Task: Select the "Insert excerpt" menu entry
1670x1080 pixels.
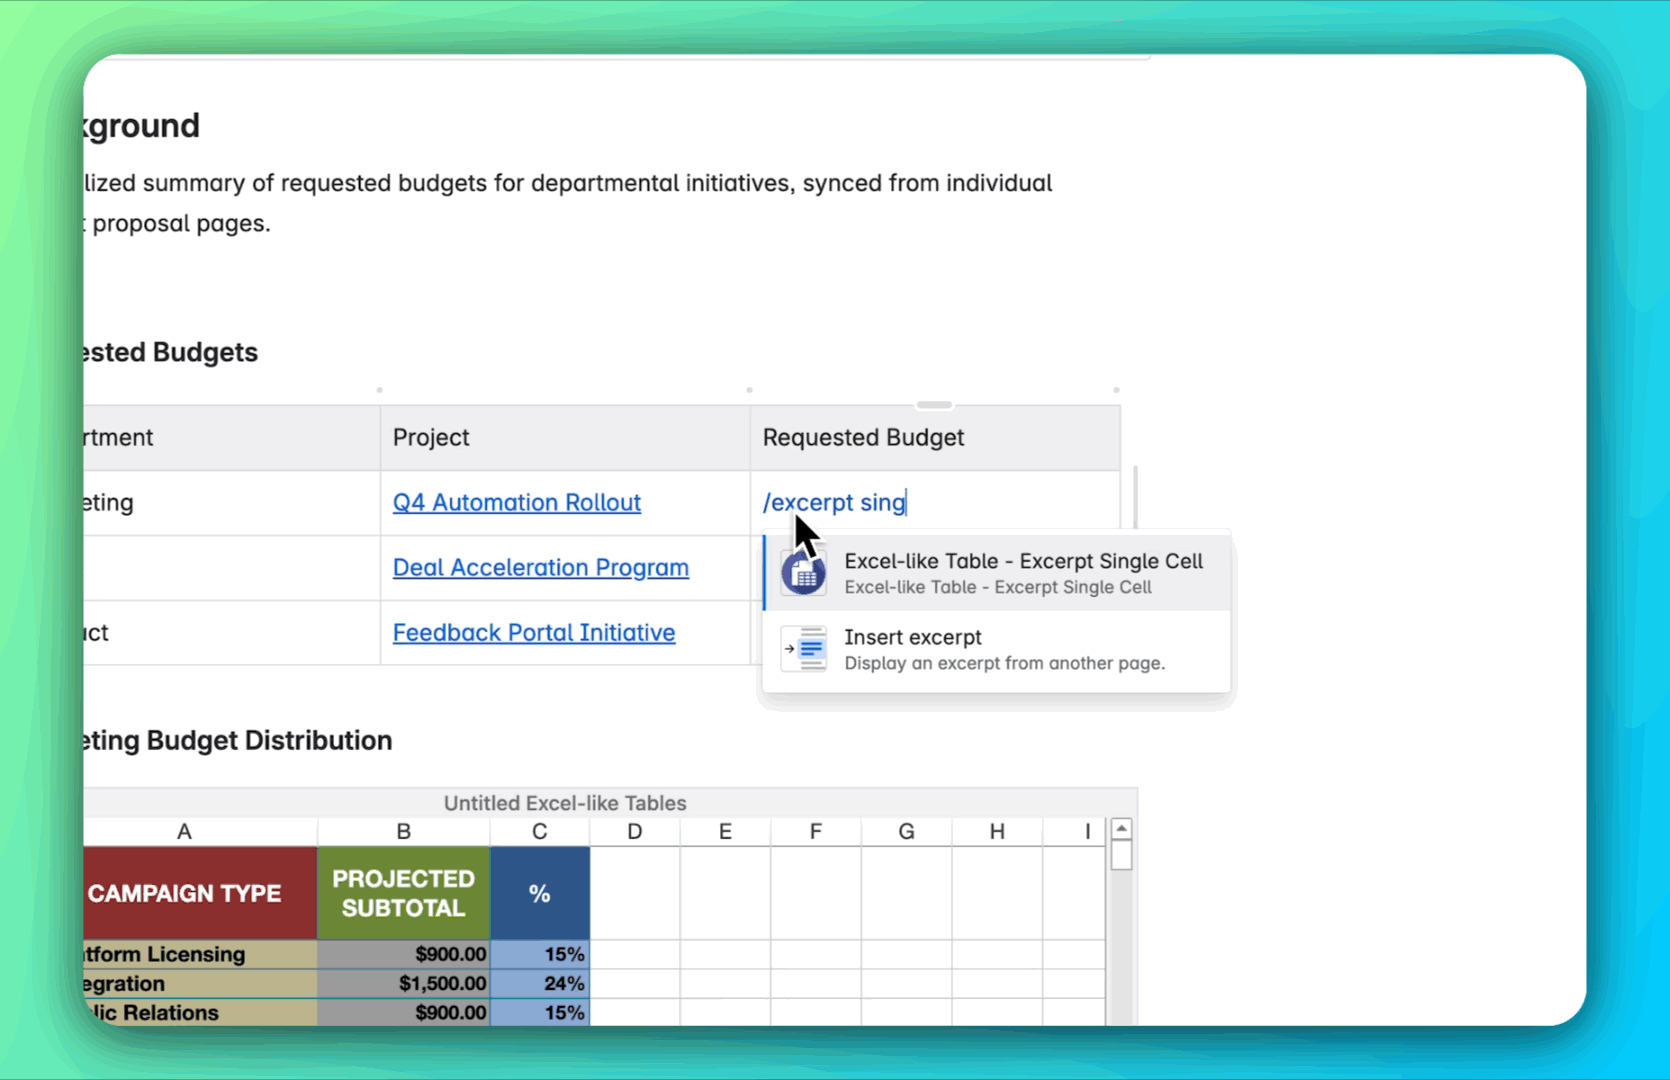Action: [1000, 648]
